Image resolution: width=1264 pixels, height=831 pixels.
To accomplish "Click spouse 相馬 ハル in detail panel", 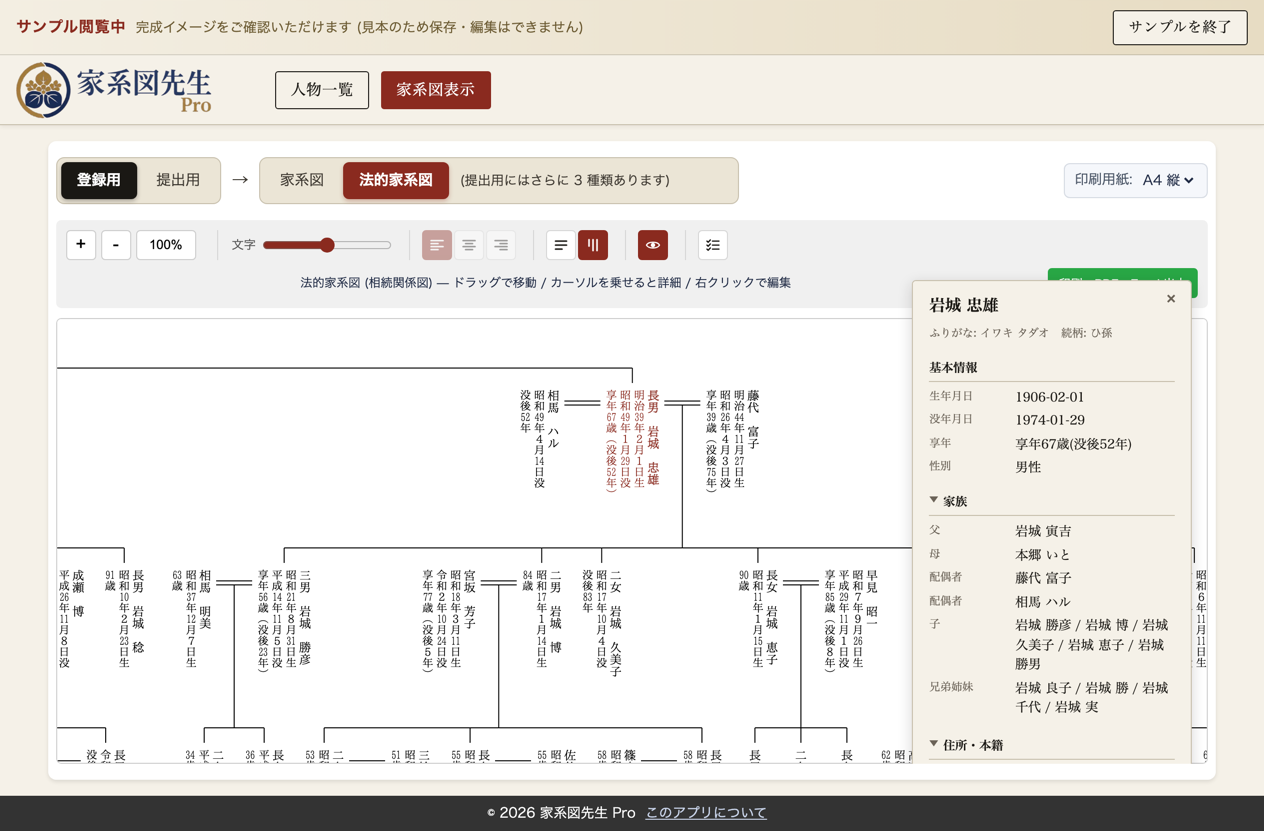I will tap(1043, 602).
